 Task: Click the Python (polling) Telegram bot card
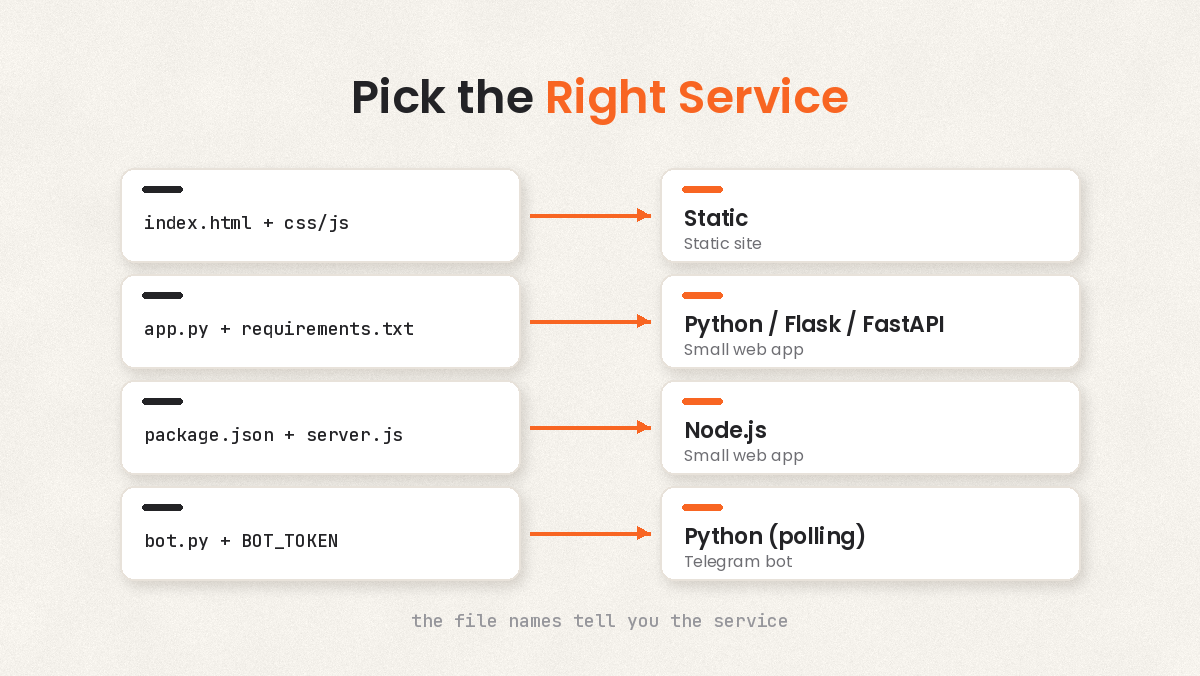(x=870, y=533)
